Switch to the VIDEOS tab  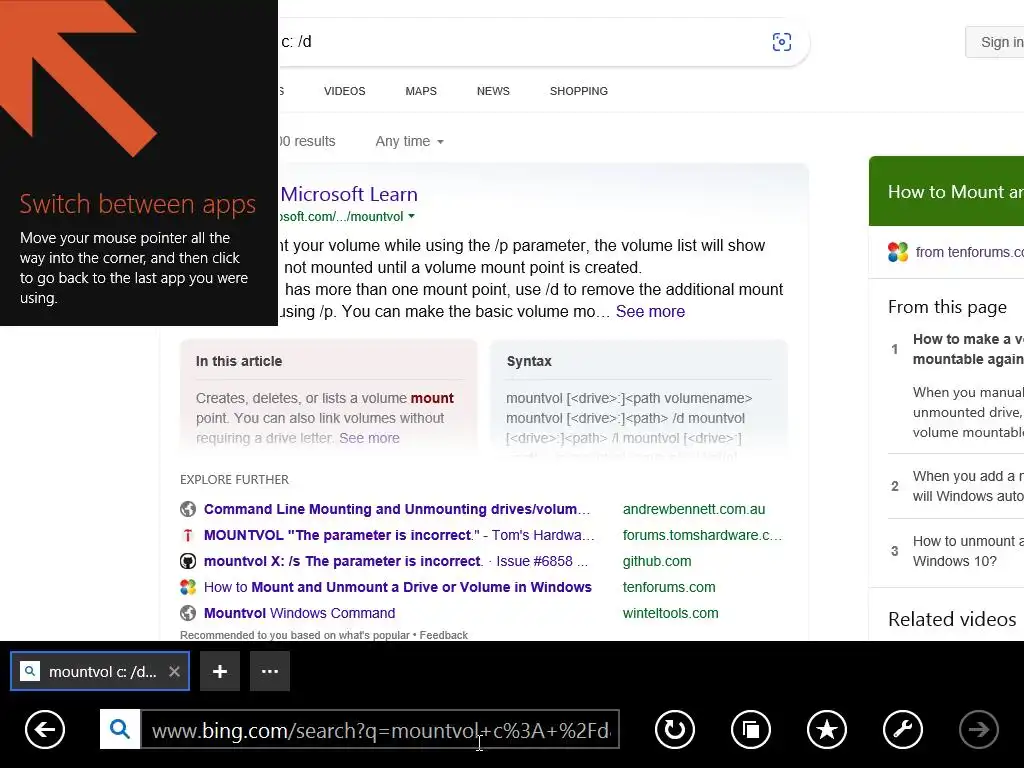point(345,91)
